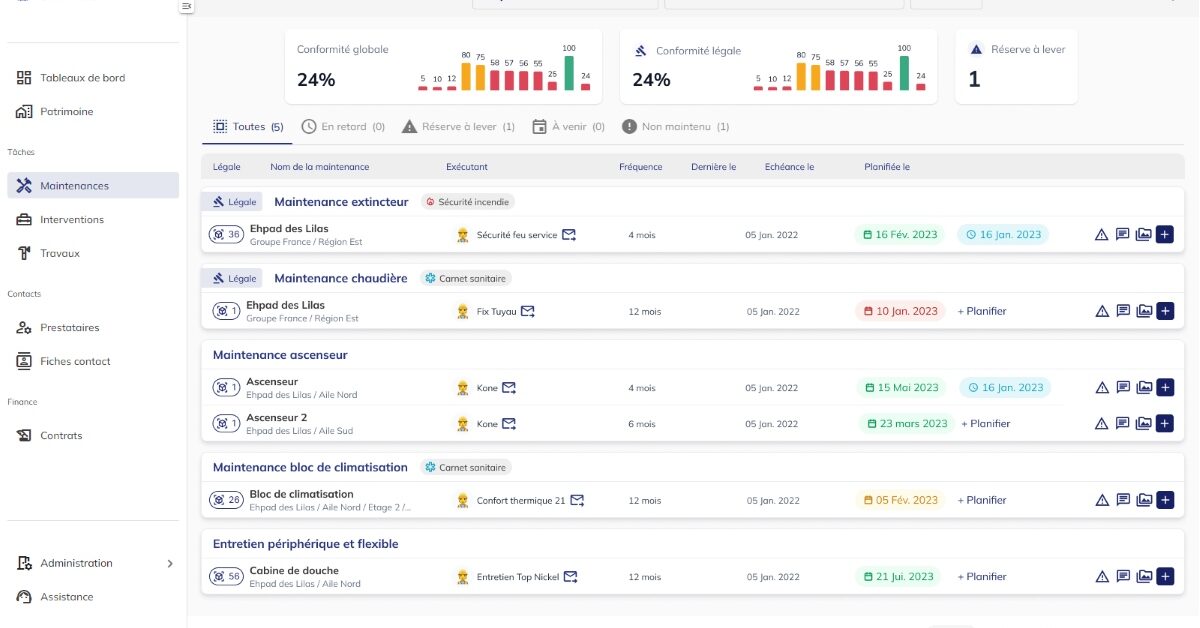This screenshot has height=628, width=1200.
Task: Click the warning triangle on Cabine de douche row
Action: pos(1101,576)
